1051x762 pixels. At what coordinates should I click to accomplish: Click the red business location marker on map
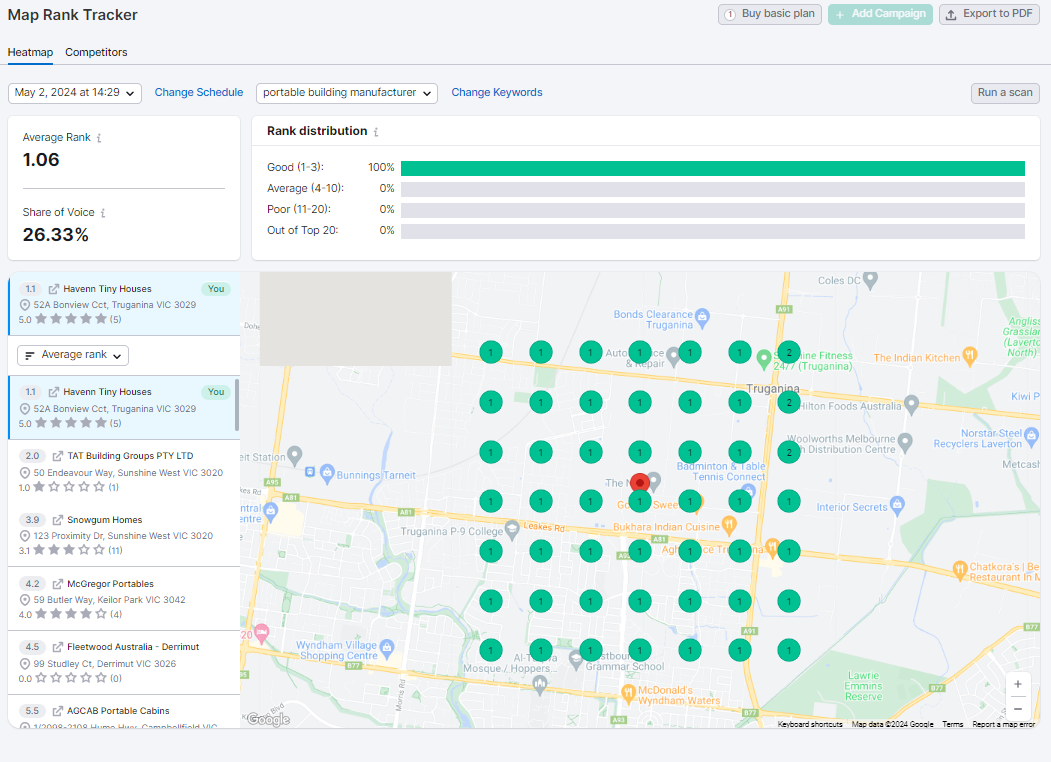640,482
